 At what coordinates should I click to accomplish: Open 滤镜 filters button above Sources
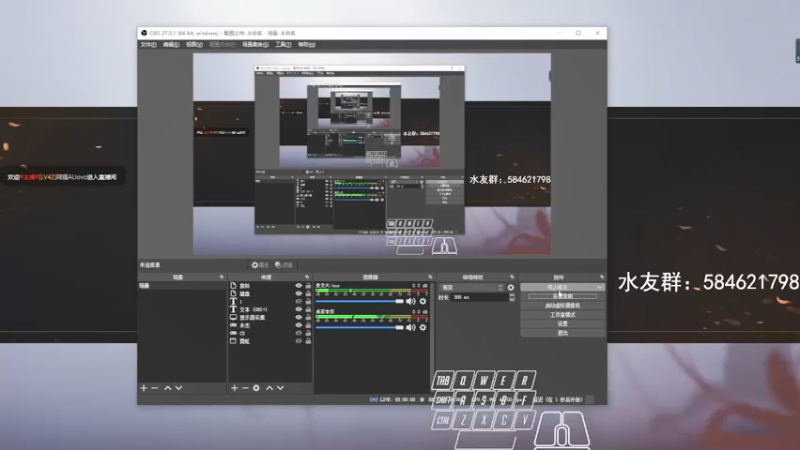click(284, 265)
